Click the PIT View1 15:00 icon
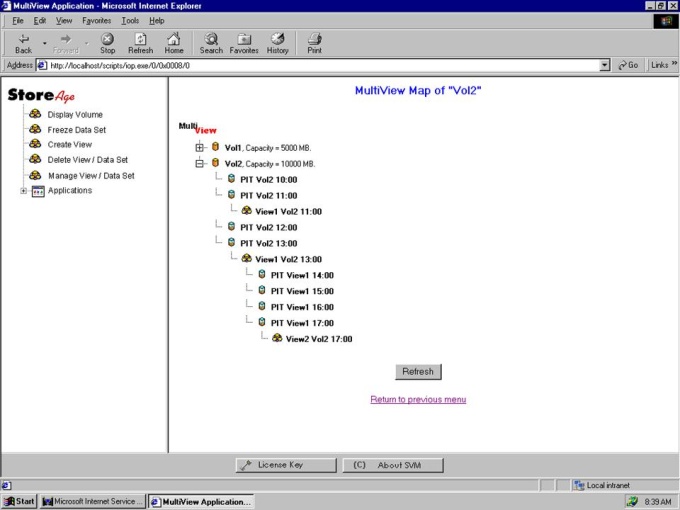The height and width of the screenshot is (510, 680). tap(262, 290)
